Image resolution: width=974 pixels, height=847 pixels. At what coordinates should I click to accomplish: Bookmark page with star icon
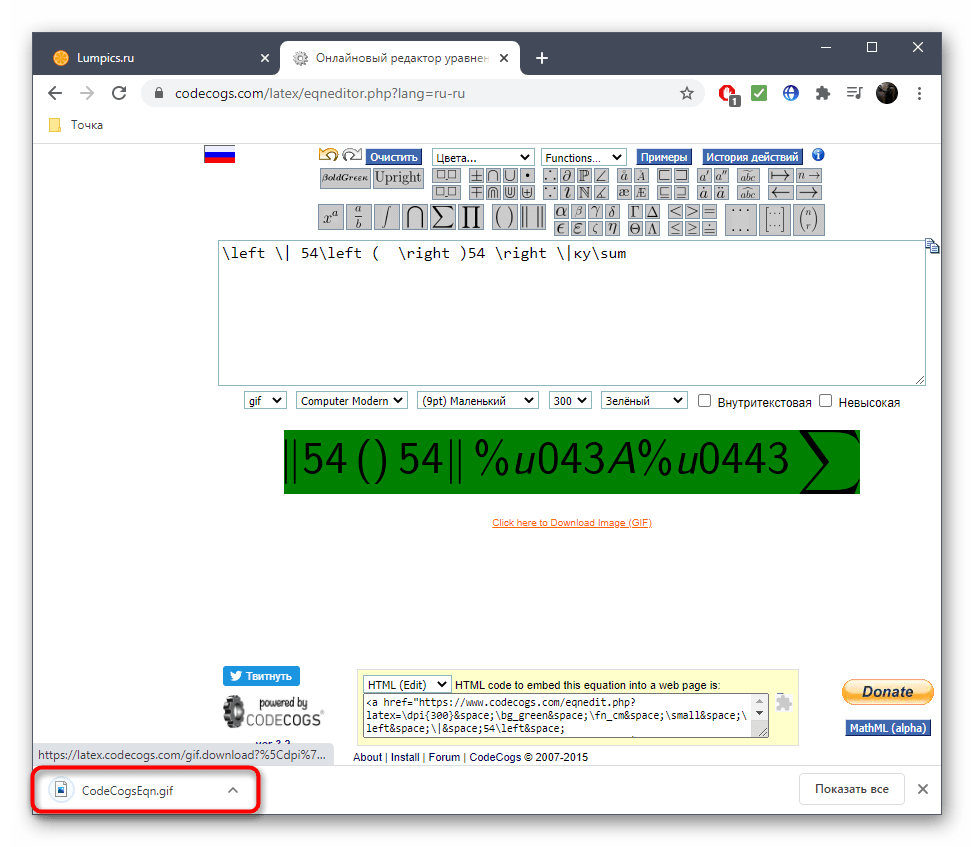[686, 93]
